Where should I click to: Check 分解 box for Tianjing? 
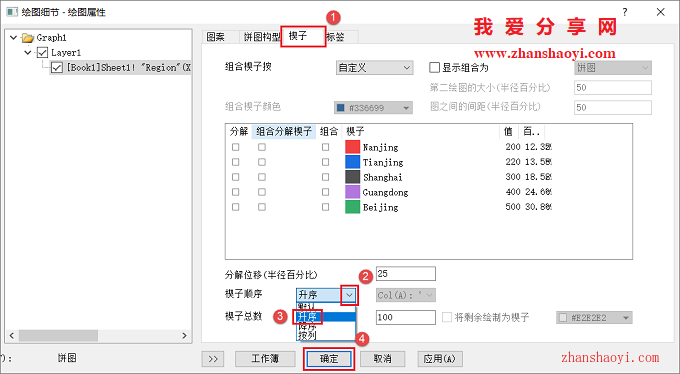pos(235,162)
